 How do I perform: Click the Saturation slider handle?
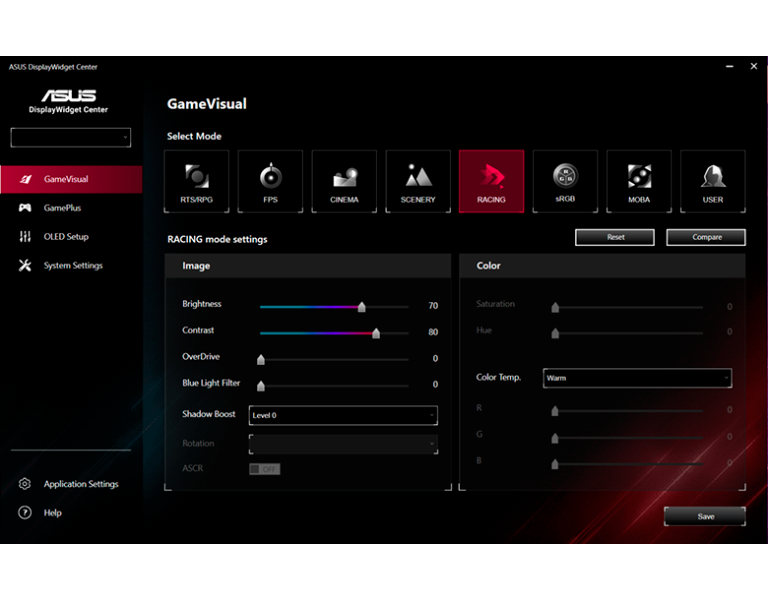(x=555, y=308)
